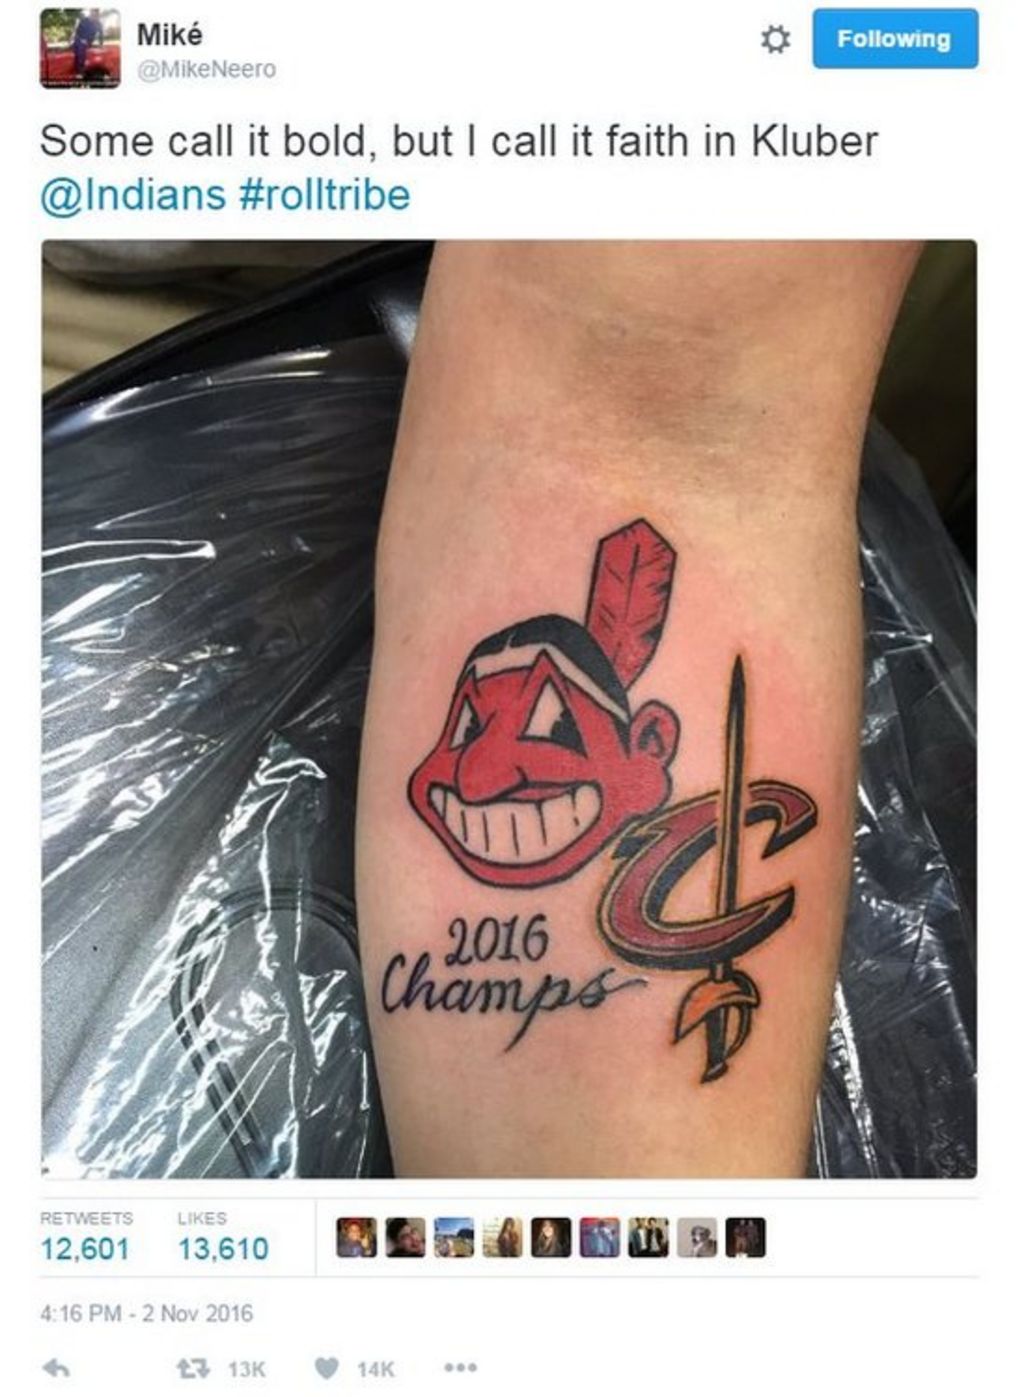View the 13,610 likes list
Viewport: 1024px width, 1397px height.
tap(223, 1248)
